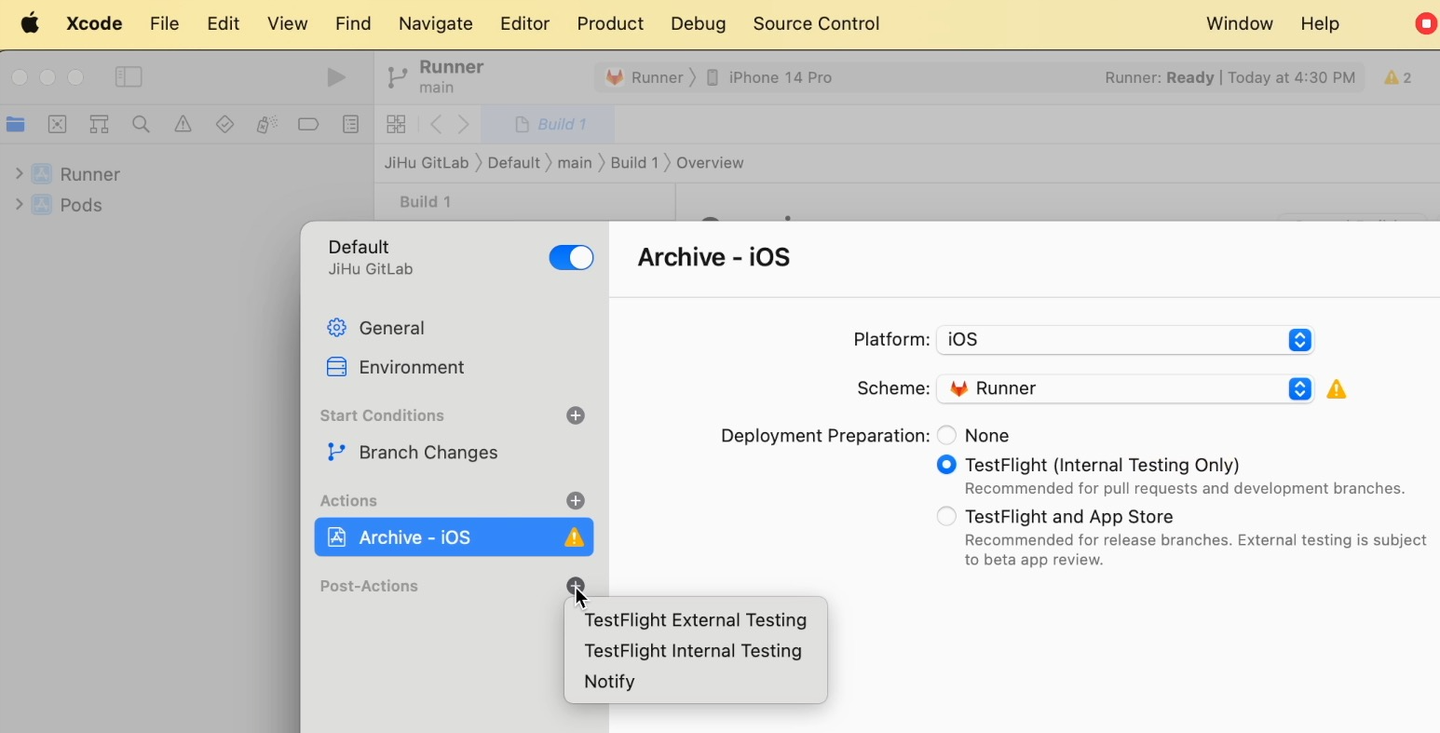Expand the Runner project tree item

[18, 174]
